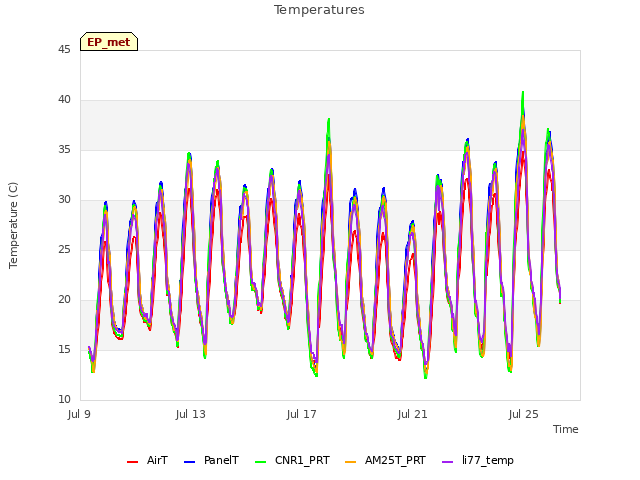Click the 30 y-axis tick label
This screenshot has width=640, height=480.
pos(64,200)
